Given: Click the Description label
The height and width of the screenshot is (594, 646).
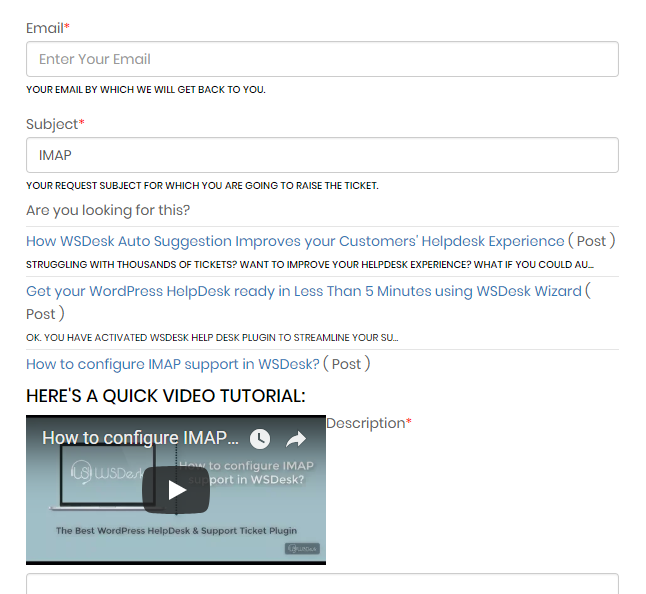Looking at the screenshot, I should pos(369,423).
